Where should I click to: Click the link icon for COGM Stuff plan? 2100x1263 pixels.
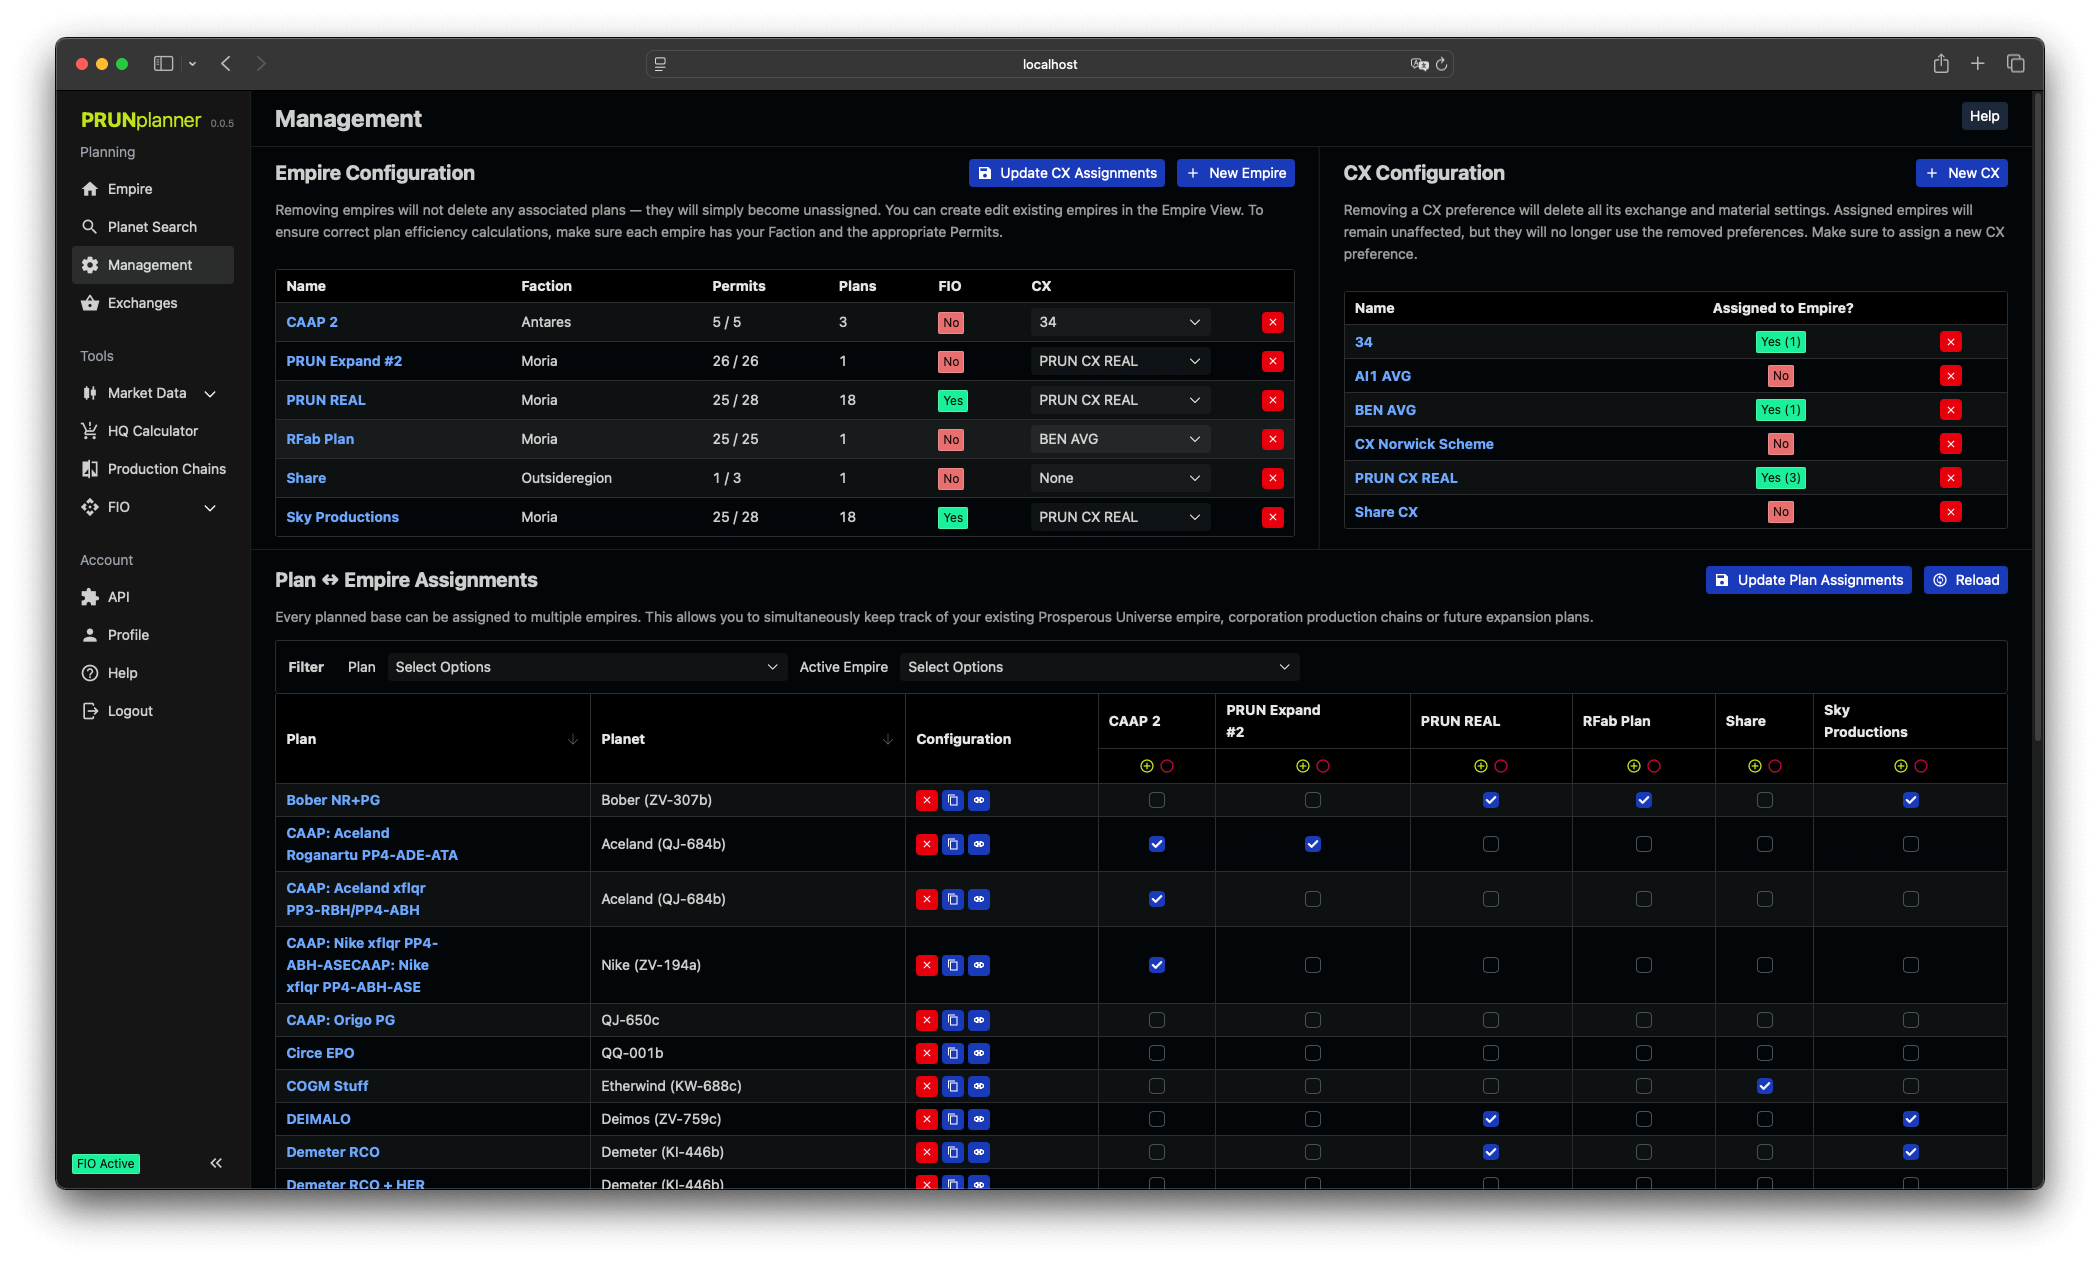pyautogui.click(x=978, y=1086)
